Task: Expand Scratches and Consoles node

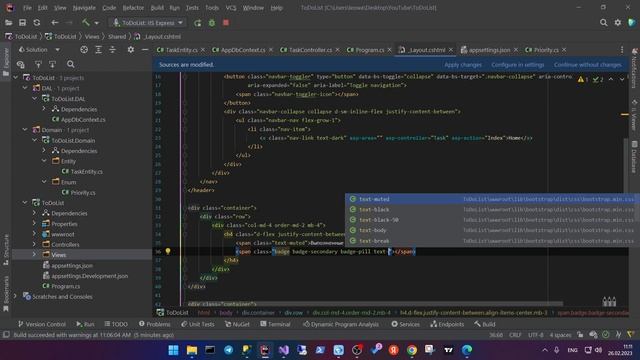Action: click(x=16, y=297)
